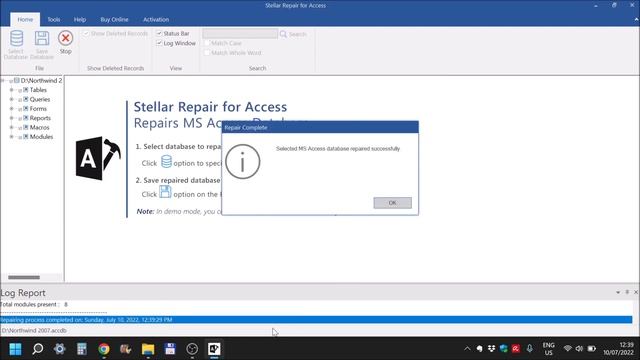
Task: Click the battery tray icon
Action: (591, 349)
